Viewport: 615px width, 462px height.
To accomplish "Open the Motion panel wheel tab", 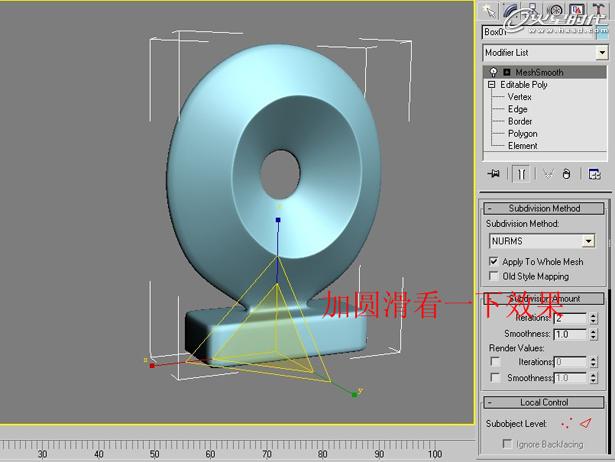I will point(558,10).
